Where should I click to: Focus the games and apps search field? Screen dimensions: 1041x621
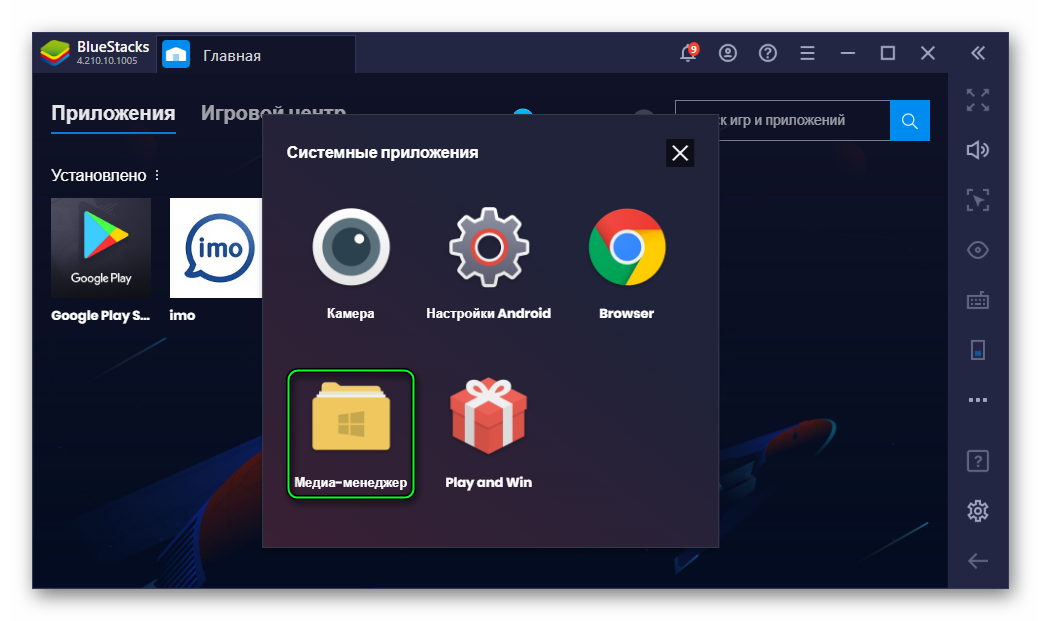tap(783, 121)
